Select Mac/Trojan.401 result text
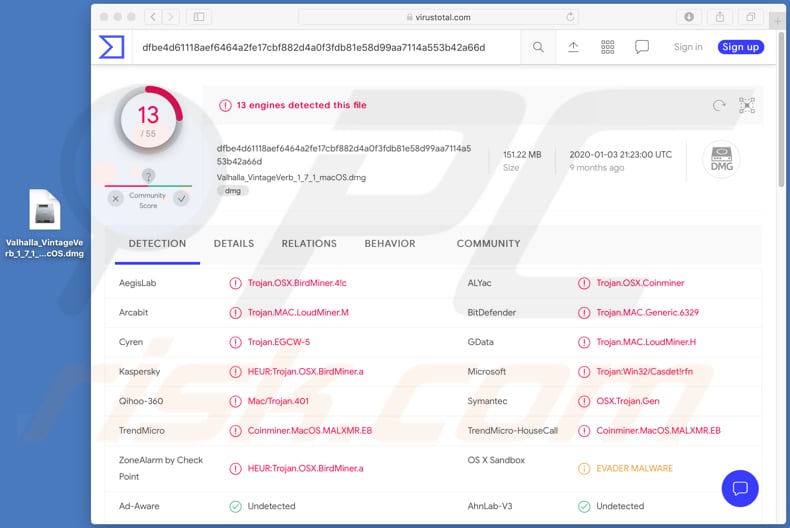Viewport: 790px width, 528px height. (x=278, y=401)
